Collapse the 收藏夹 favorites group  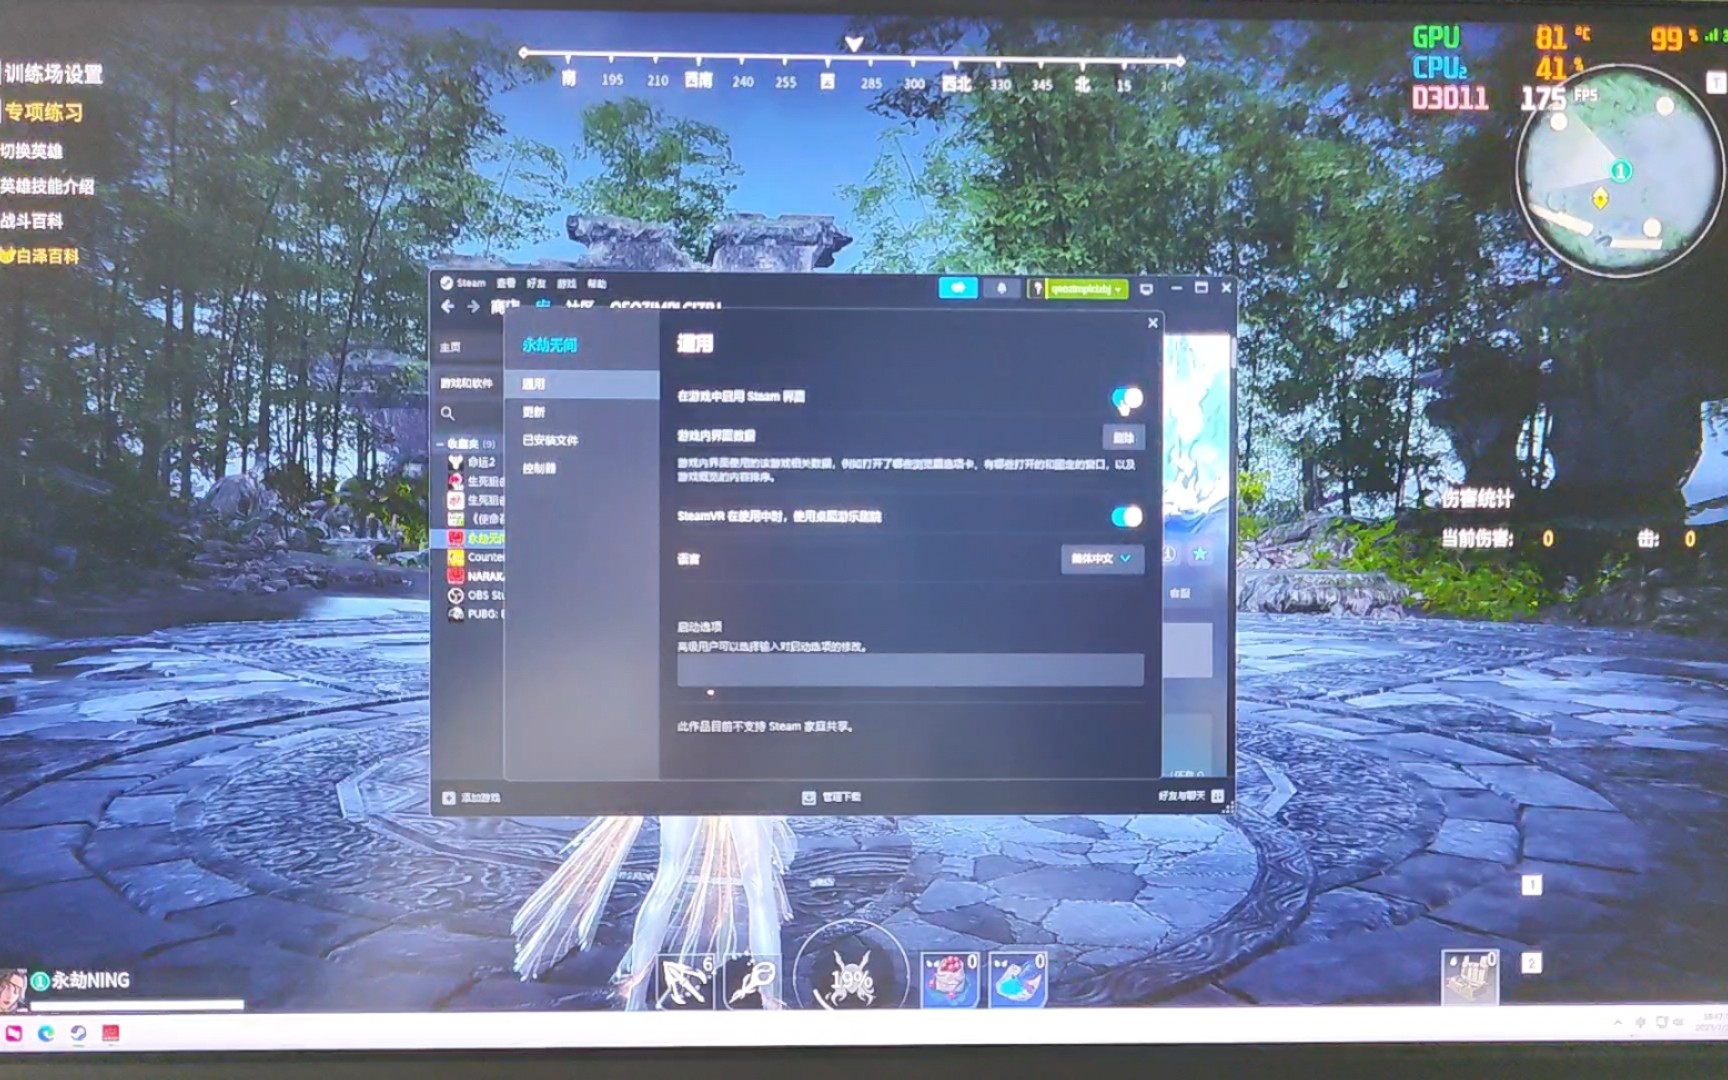coord(440,443)
